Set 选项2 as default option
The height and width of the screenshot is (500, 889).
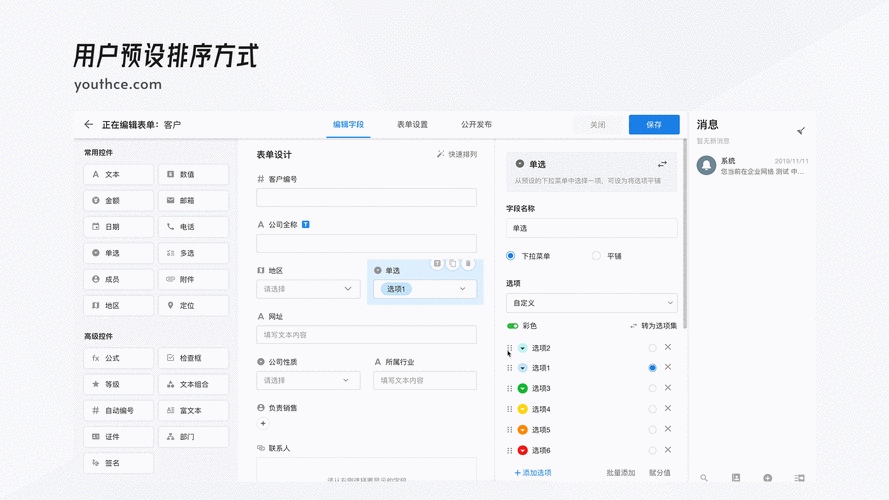653,348
